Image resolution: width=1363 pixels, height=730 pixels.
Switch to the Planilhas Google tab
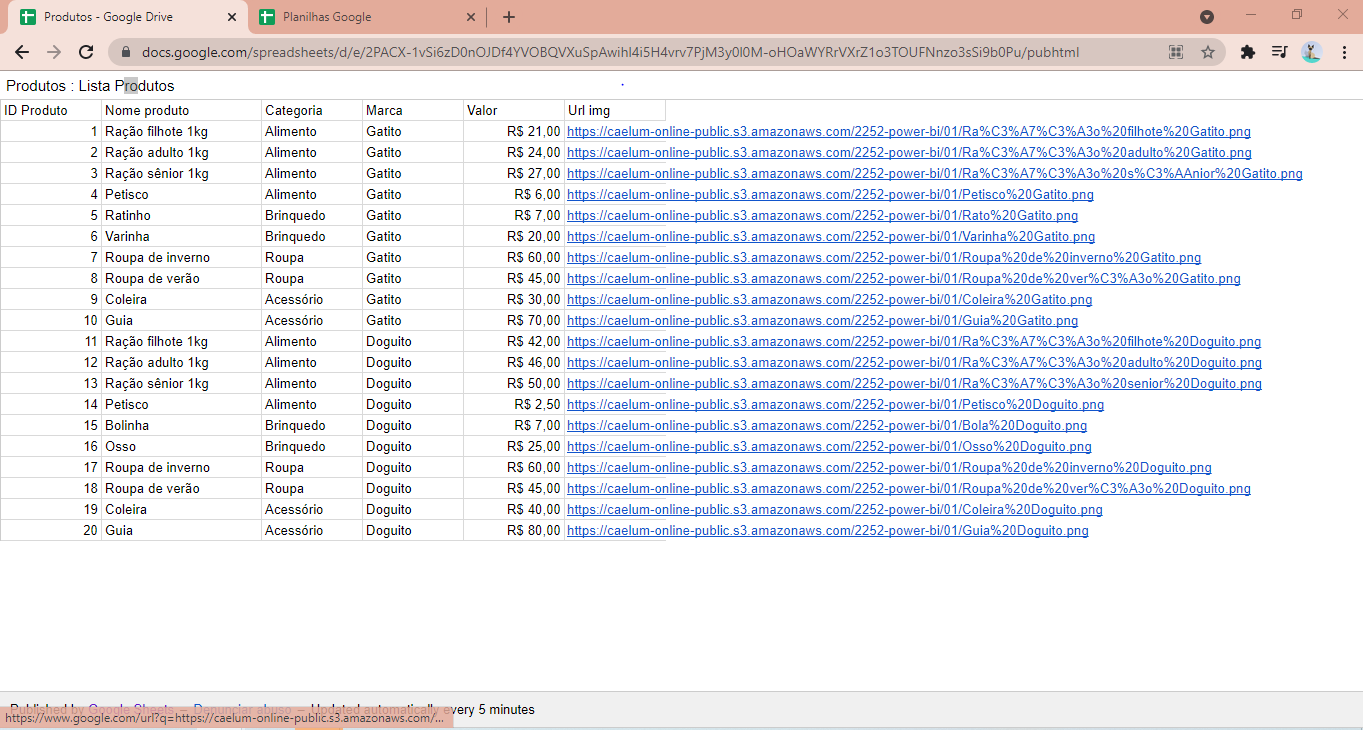coord(367,17)
